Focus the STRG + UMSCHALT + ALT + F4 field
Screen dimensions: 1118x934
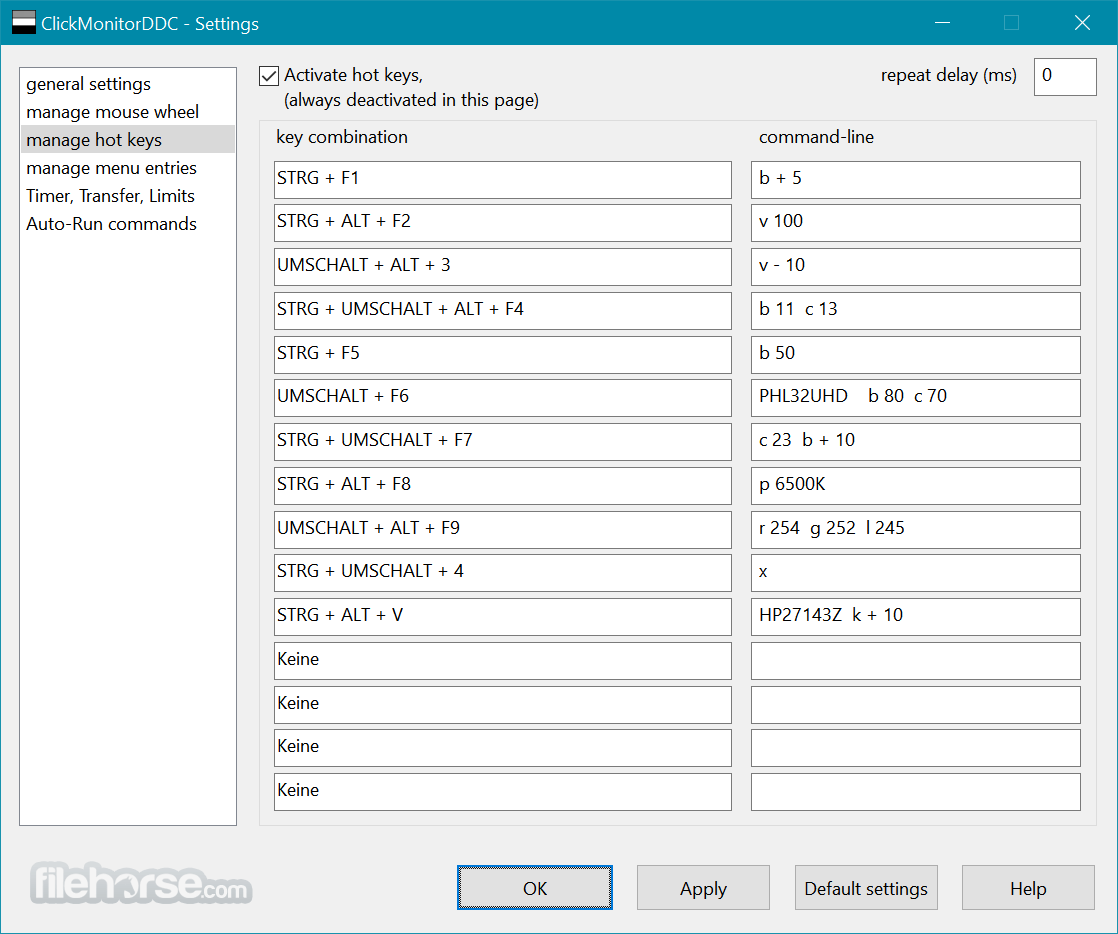(503, 311)
